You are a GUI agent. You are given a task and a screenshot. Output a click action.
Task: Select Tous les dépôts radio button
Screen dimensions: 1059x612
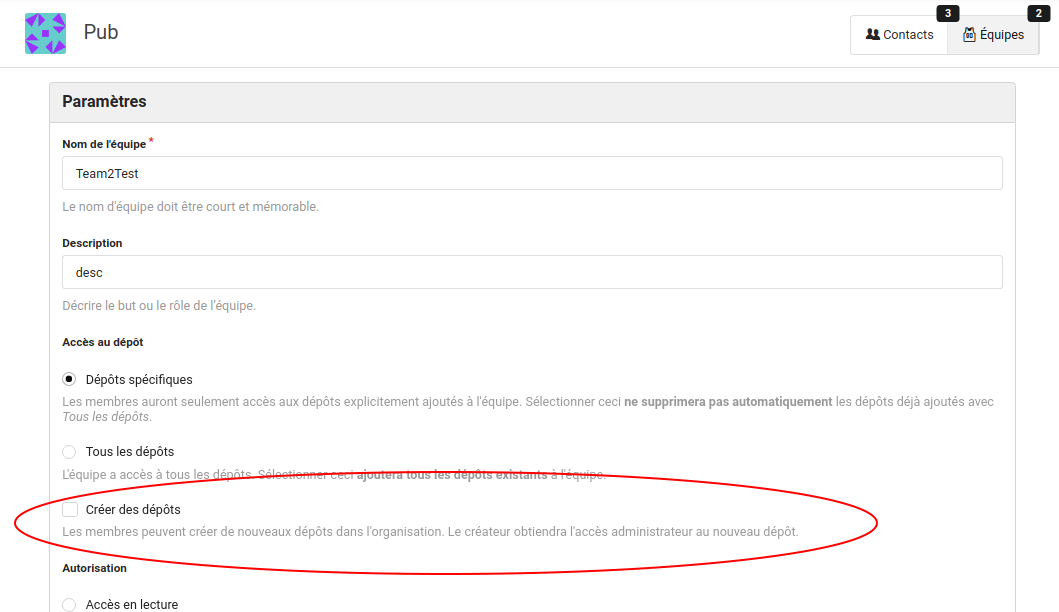[69, 451]
